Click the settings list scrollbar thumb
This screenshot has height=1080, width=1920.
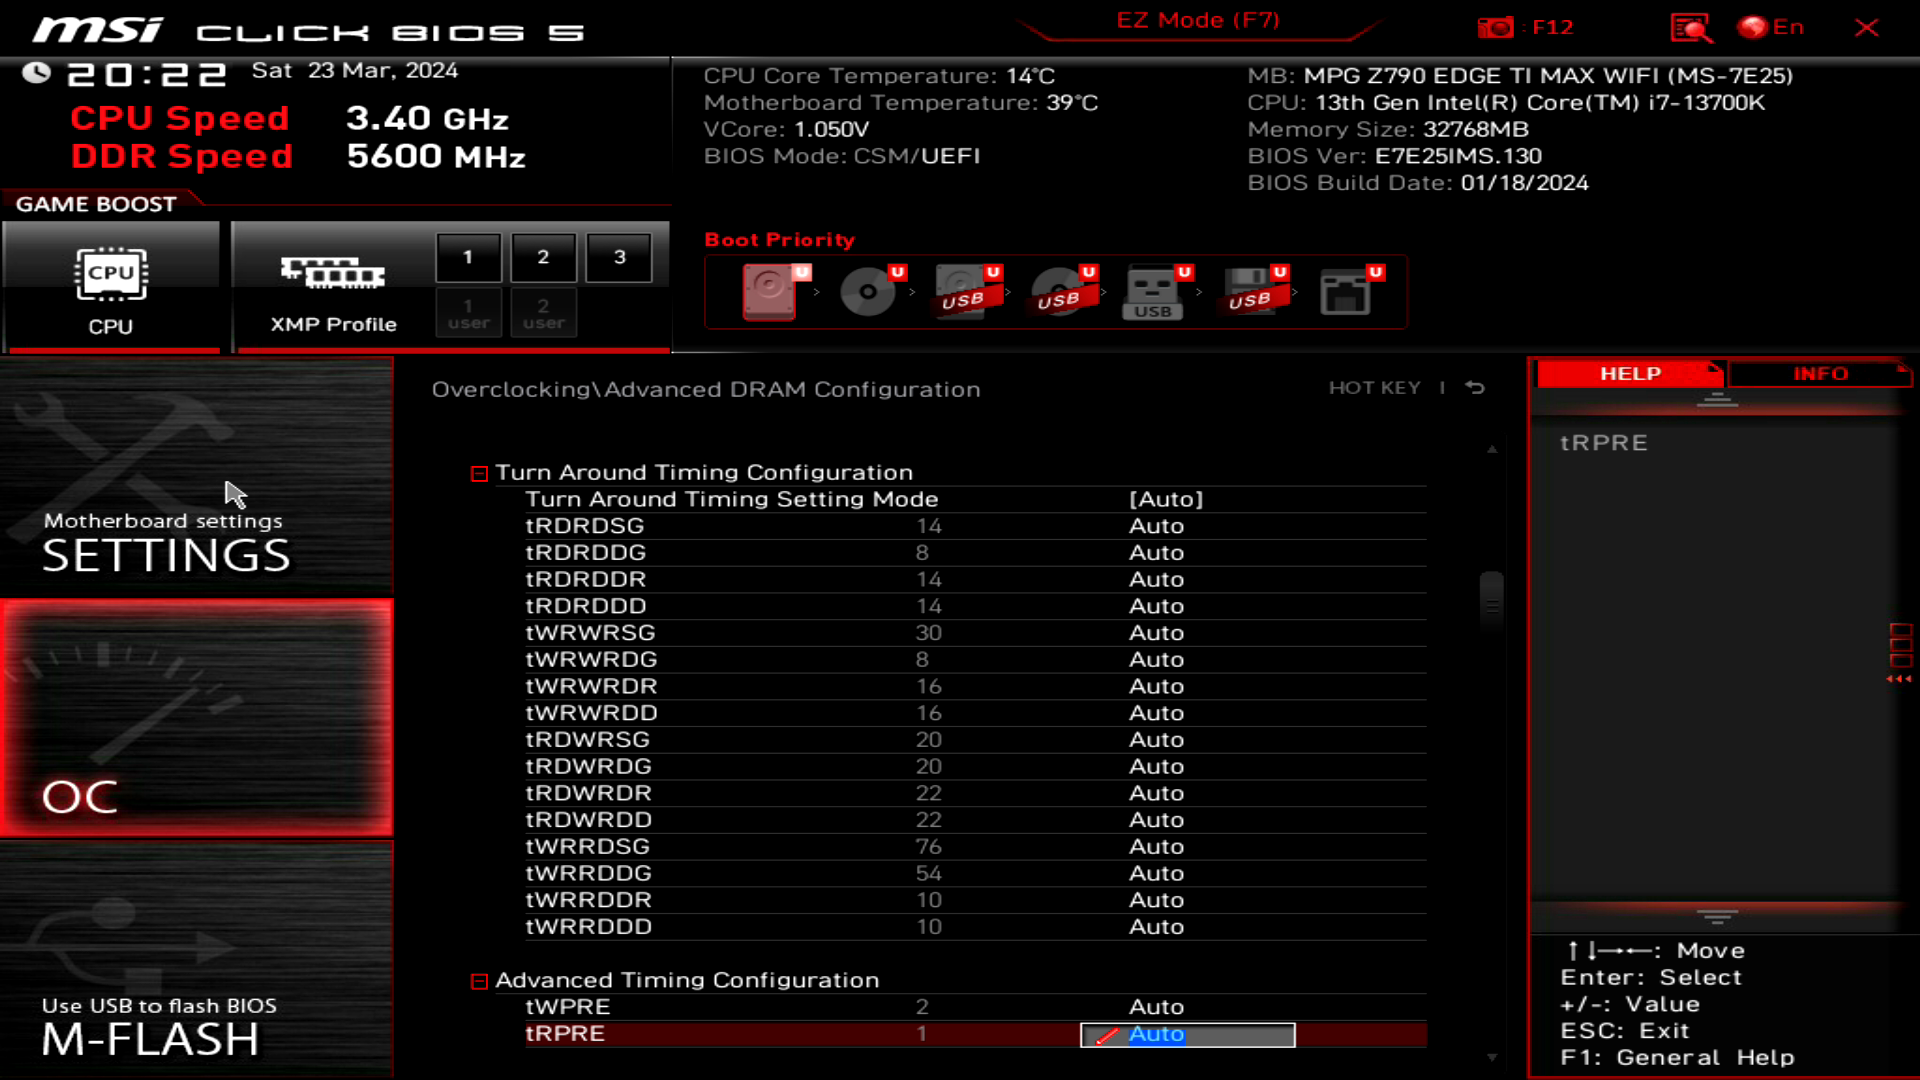click(x=1491, y=603)
